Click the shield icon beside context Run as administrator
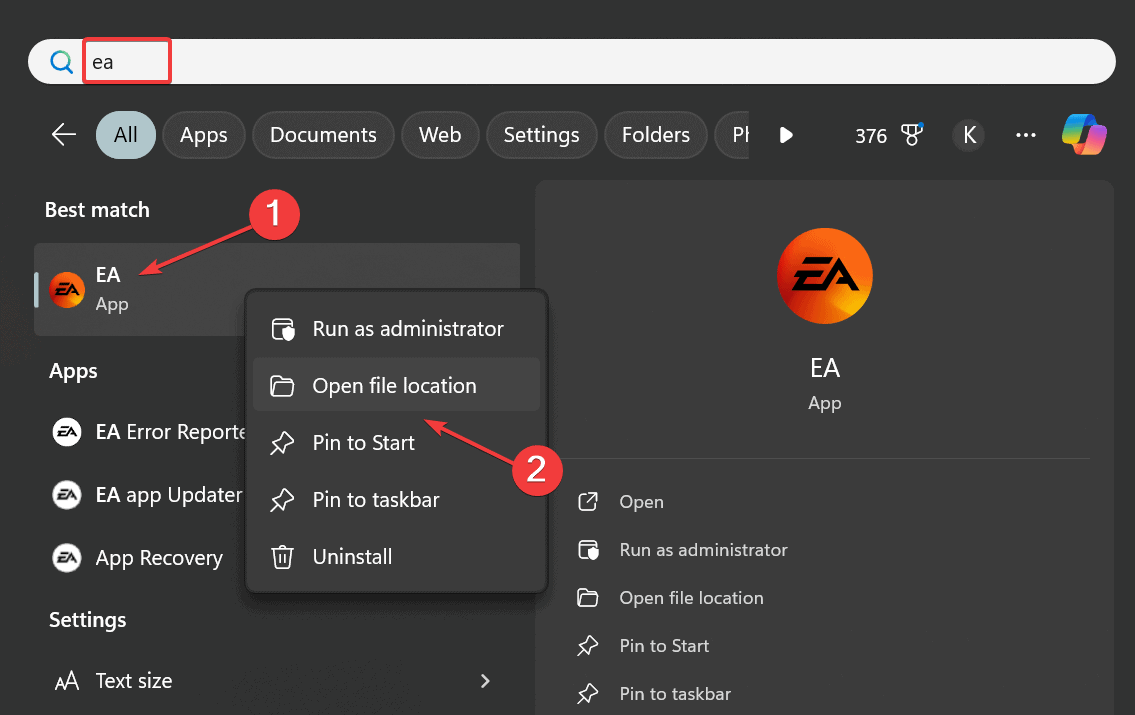This screenshot has width=1135, height=715. [283, 329]
